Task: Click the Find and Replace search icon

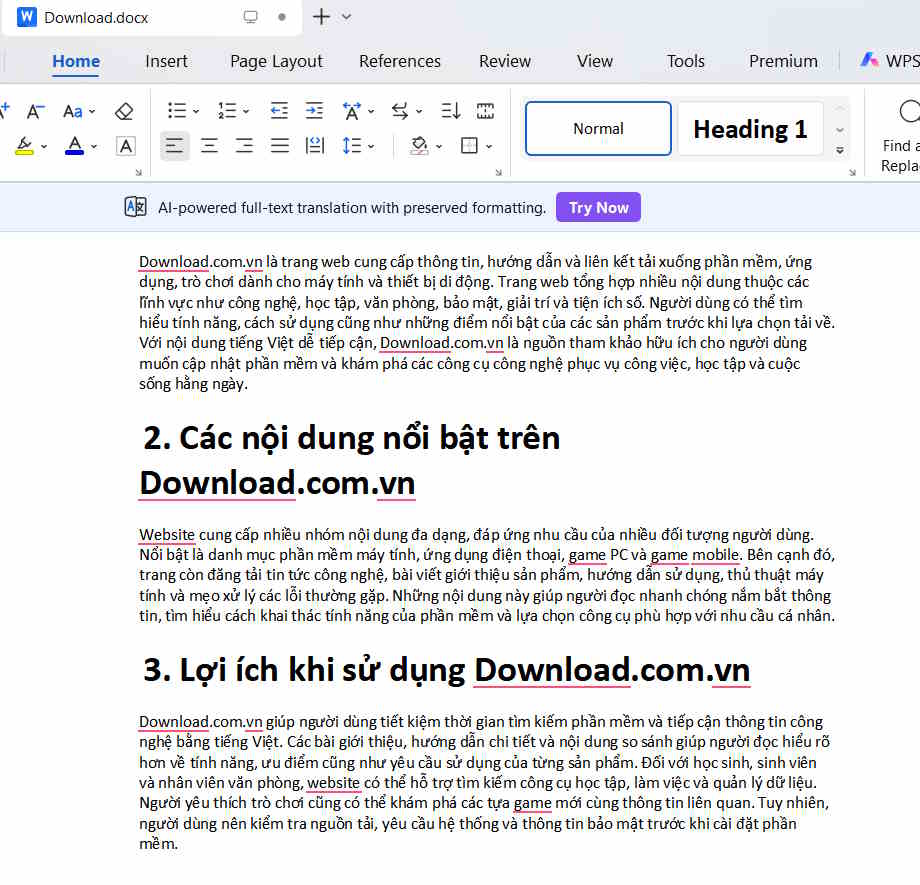Action: [909, 111]
